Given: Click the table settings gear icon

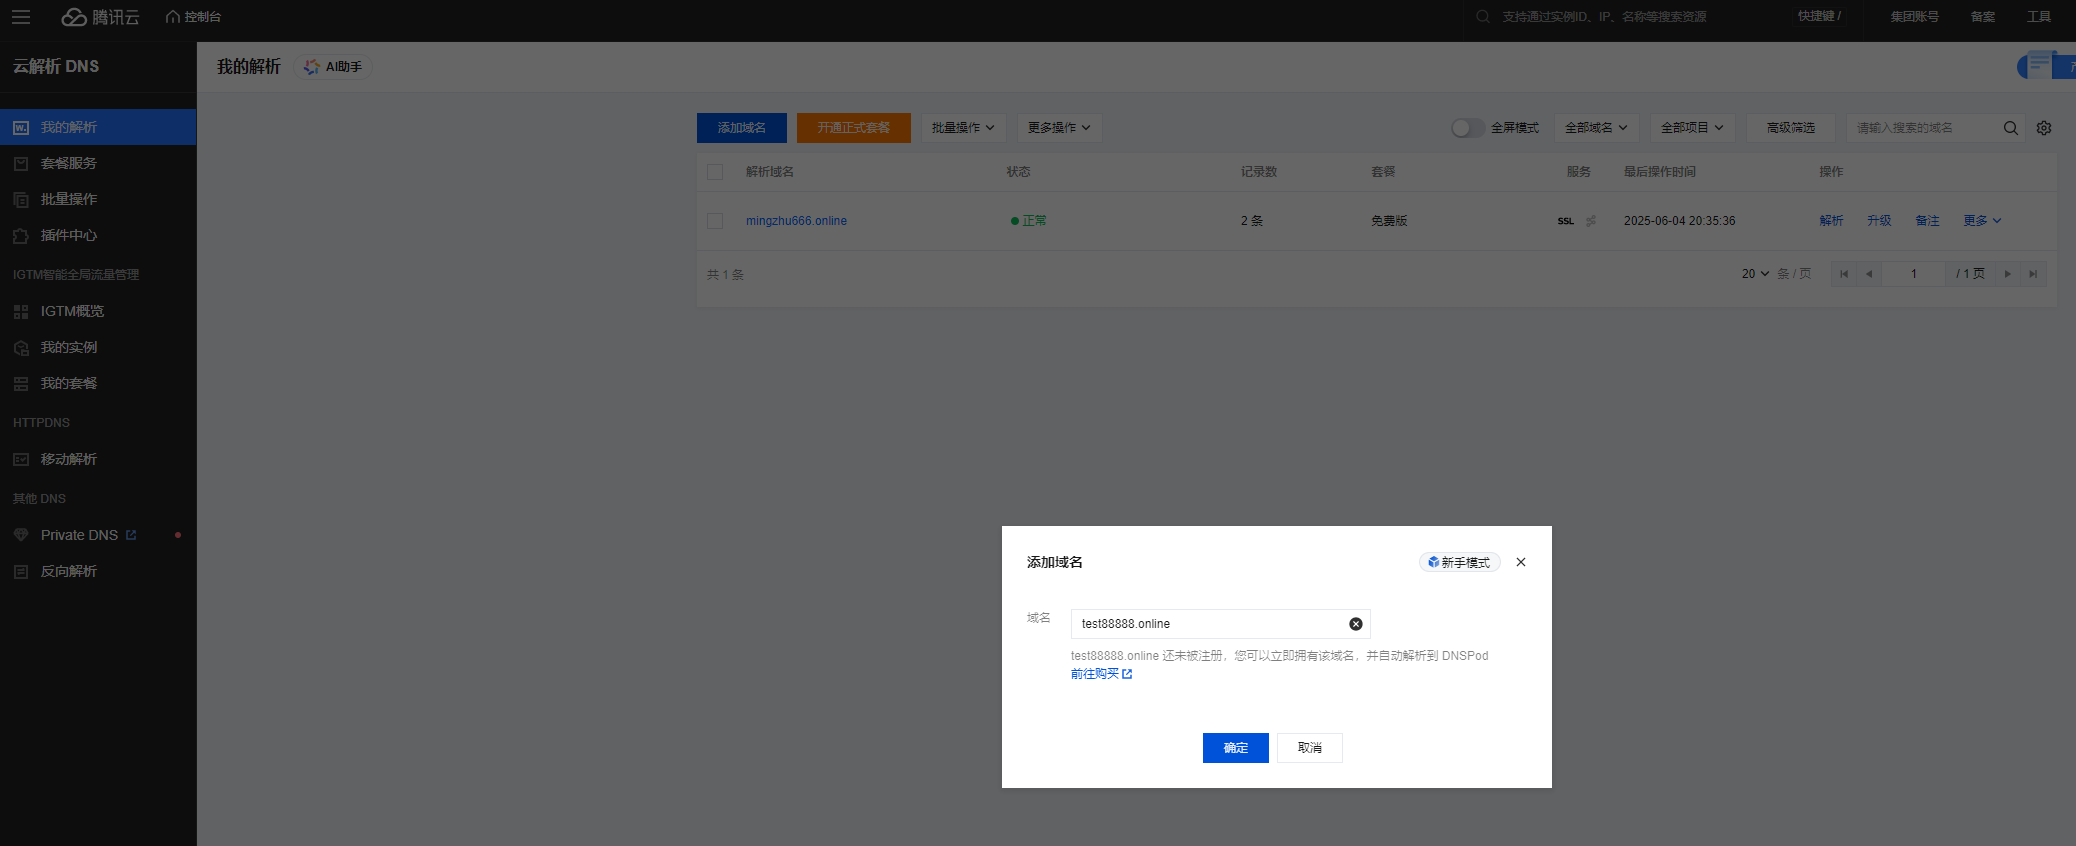Looking at the screenshot, I should (2044, 128).
